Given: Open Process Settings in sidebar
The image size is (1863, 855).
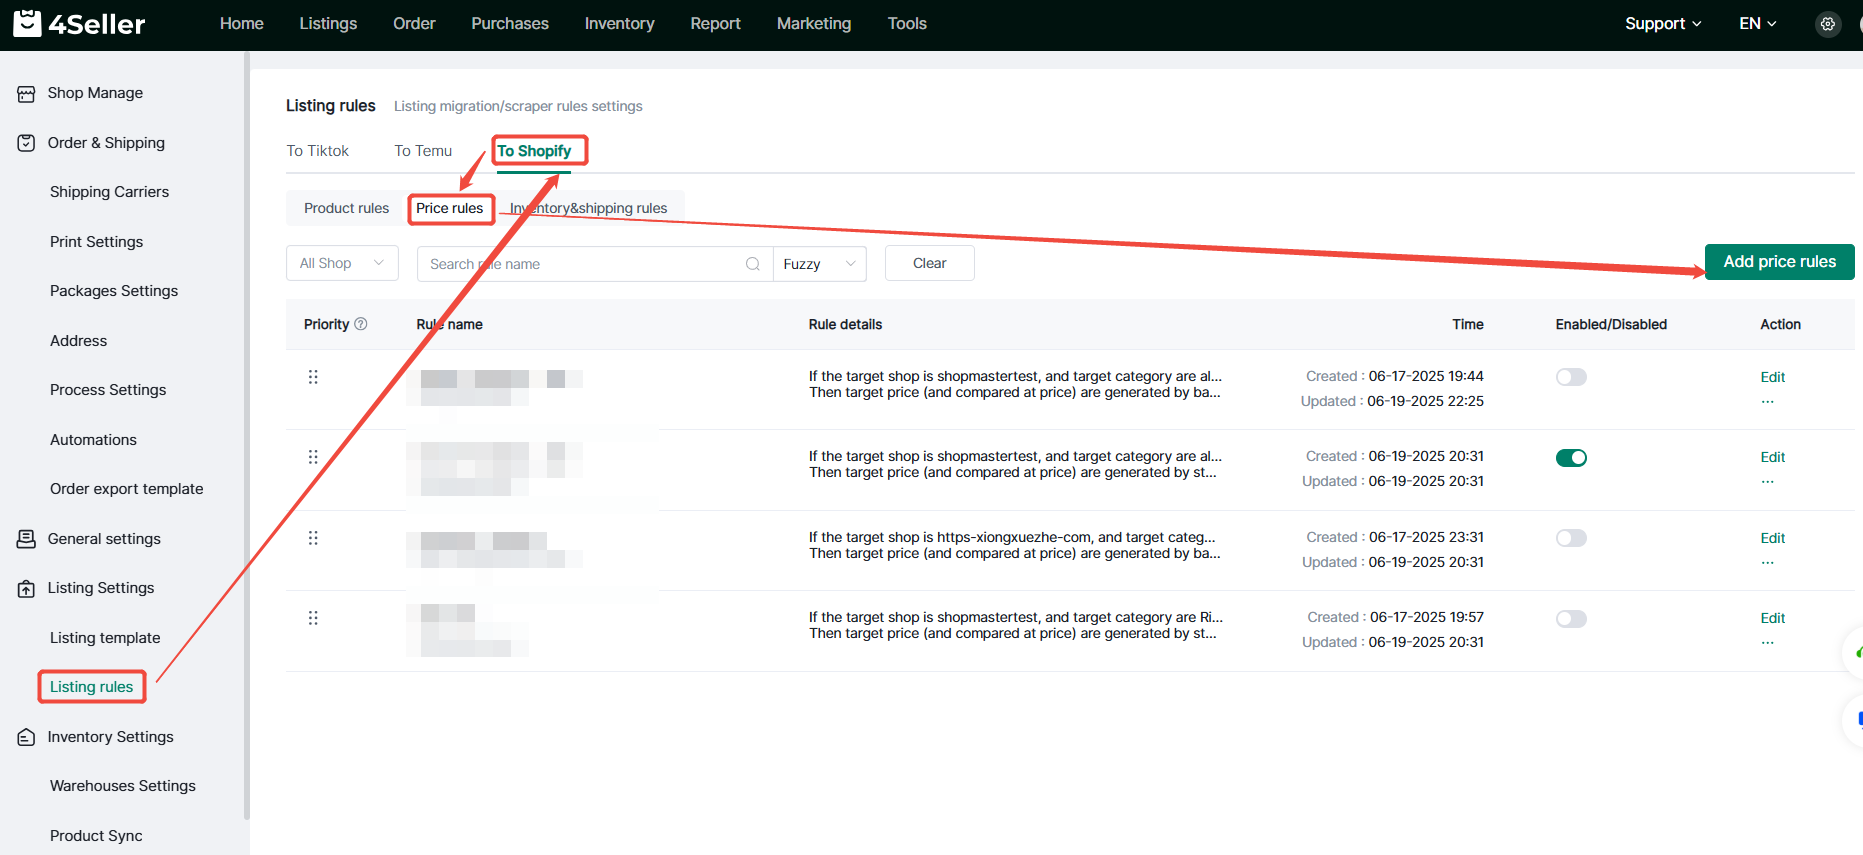Looking at the screenshot, I should (x=108, y=390).
